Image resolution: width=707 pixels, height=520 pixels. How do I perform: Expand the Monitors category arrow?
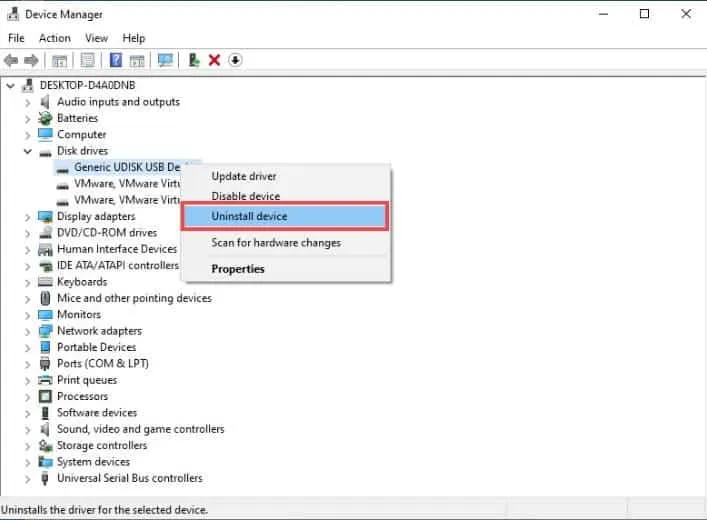tap(28, 315)
